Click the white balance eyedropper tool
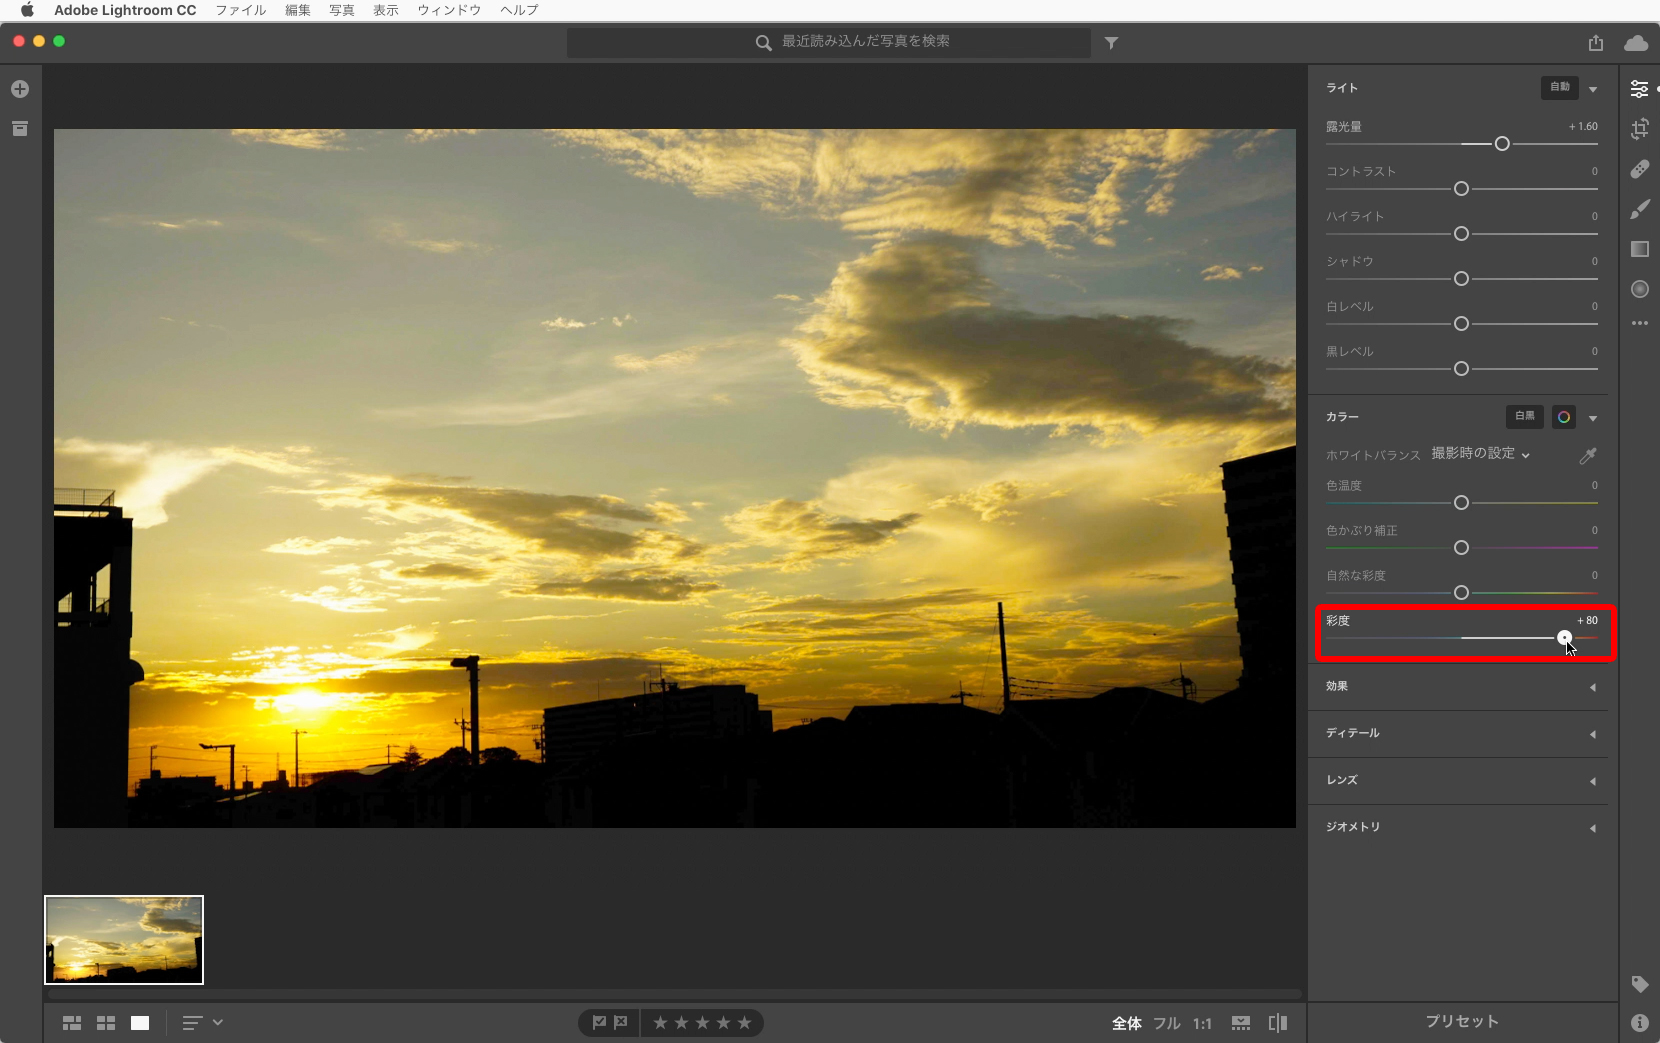Viewport: 1660px width, 1043px height. [x=1587, y=456]
